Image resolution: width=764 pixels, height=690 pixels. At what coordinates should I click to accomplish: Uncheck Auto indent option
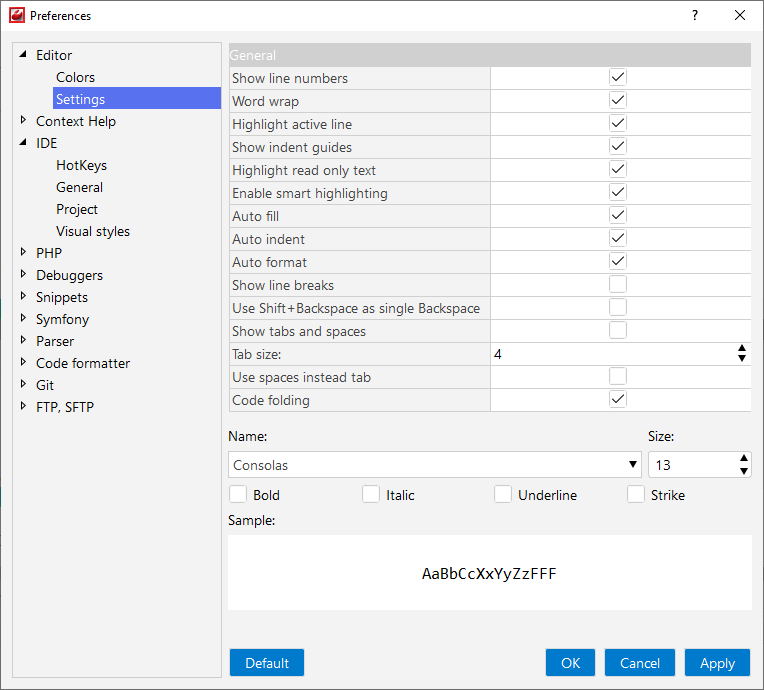[x=618, y=238]
